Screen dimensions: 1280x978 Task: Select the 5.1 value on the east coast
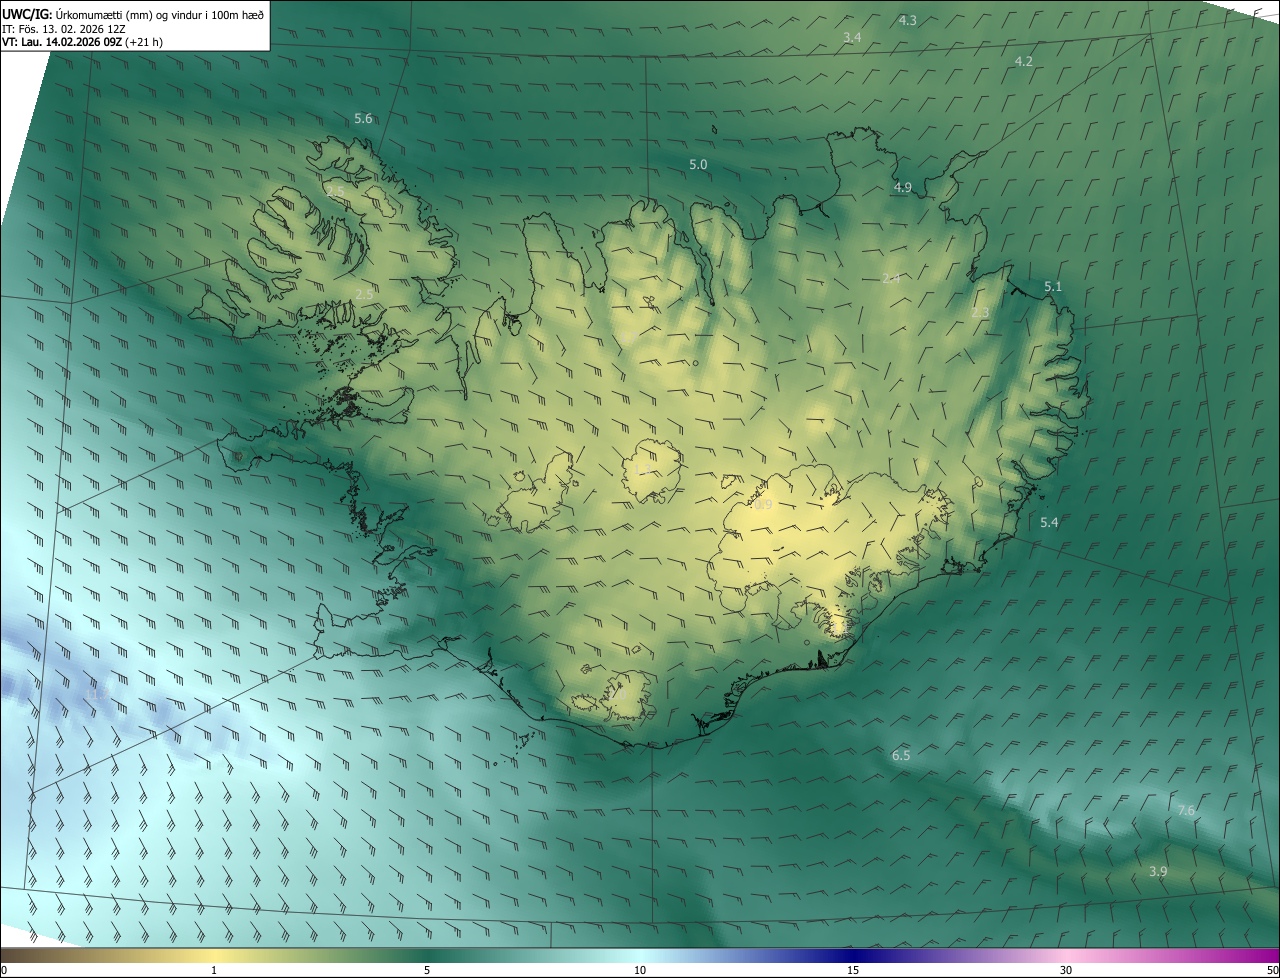pos(1053,287)
